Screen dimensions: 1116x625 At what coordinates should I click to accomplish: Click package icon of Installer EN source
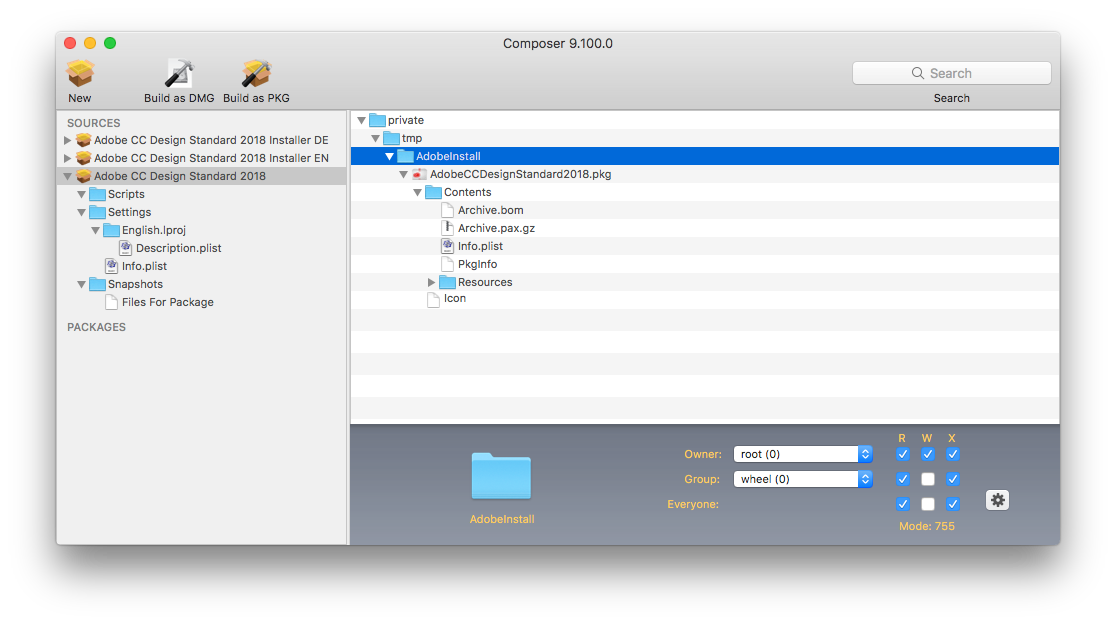tap(83, 158)
